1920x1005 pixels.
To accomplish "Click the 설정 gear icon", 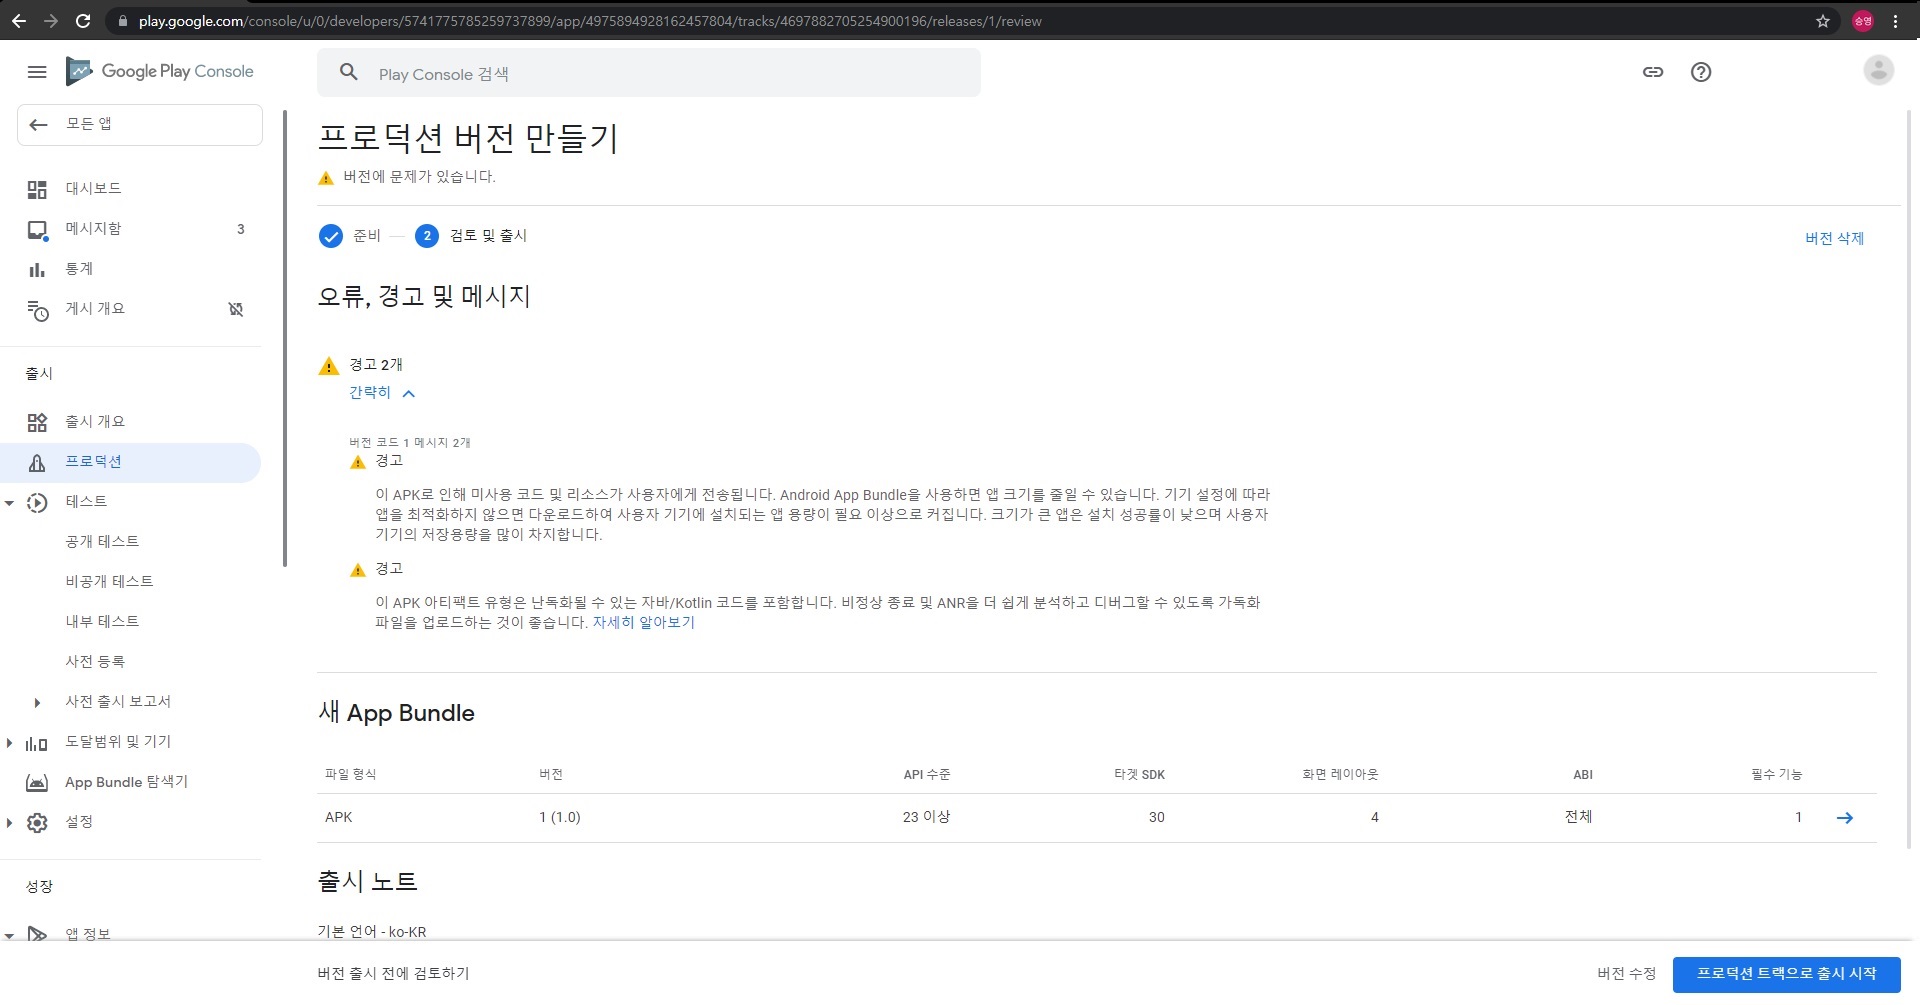I will pyautogui.click(x=37, y=823).
